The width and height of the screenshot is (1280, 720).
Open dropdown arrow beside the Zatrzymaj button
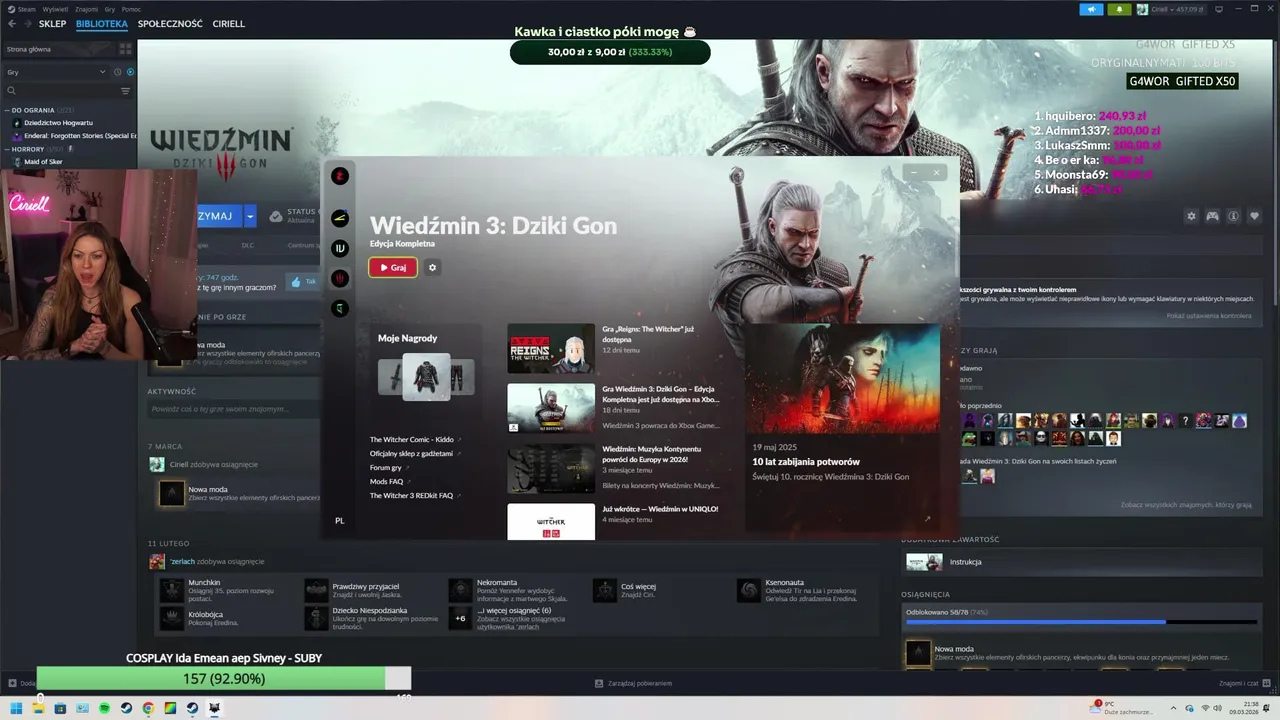[x=250, y=216]
